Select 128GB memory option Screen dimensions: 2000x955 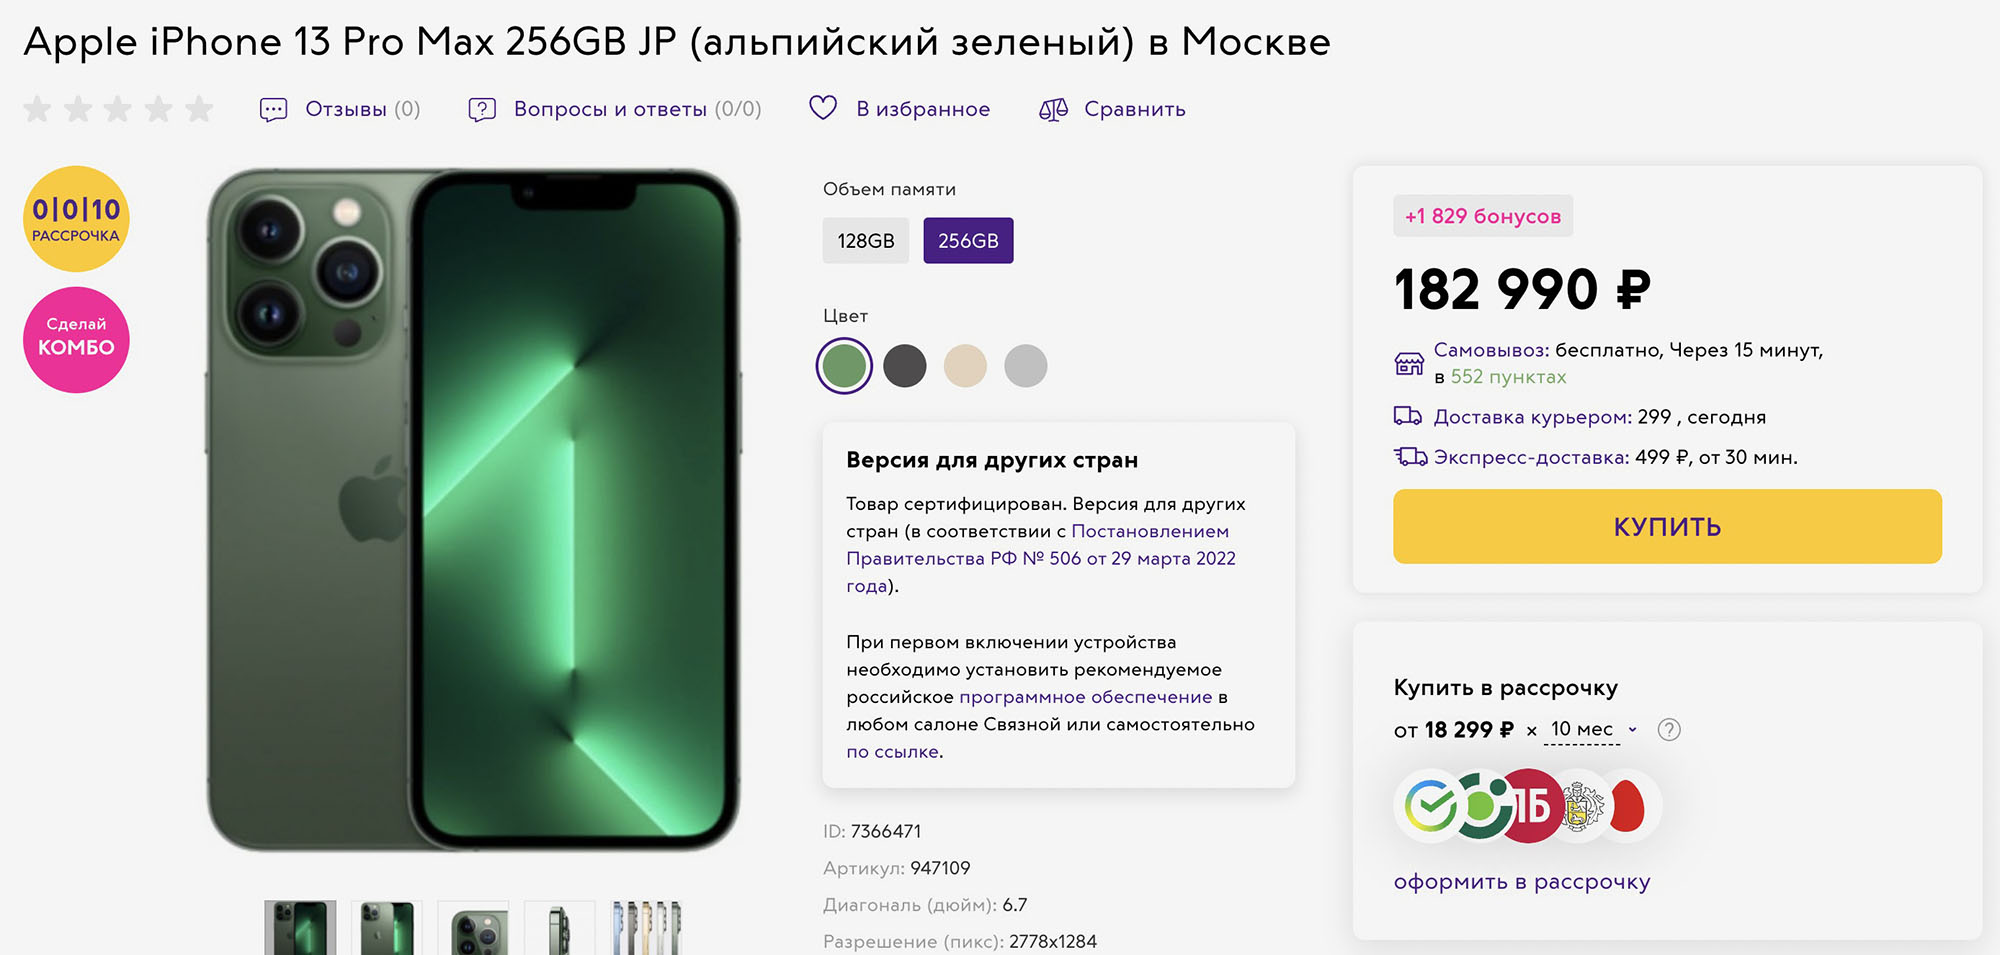pyautogui.click(x=866, y=241)
